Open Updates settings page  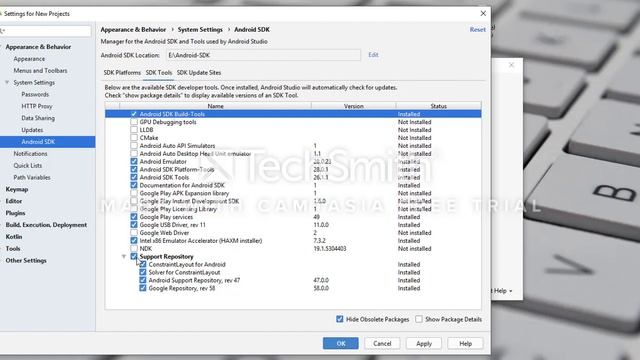point(32,130)
